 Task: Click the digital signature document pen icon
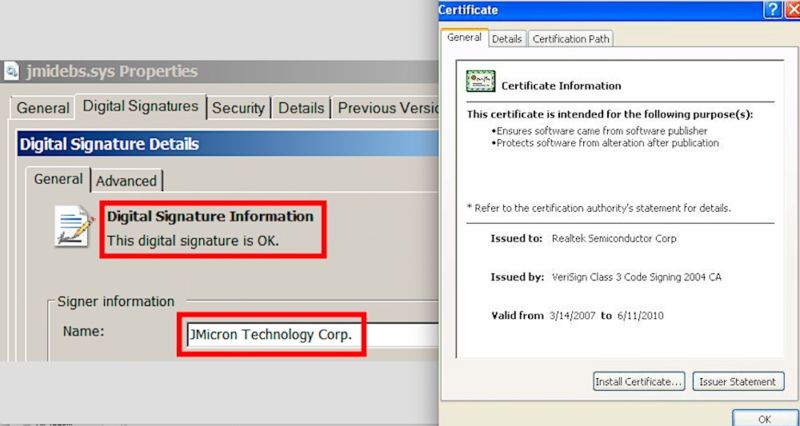click(74, 227)
